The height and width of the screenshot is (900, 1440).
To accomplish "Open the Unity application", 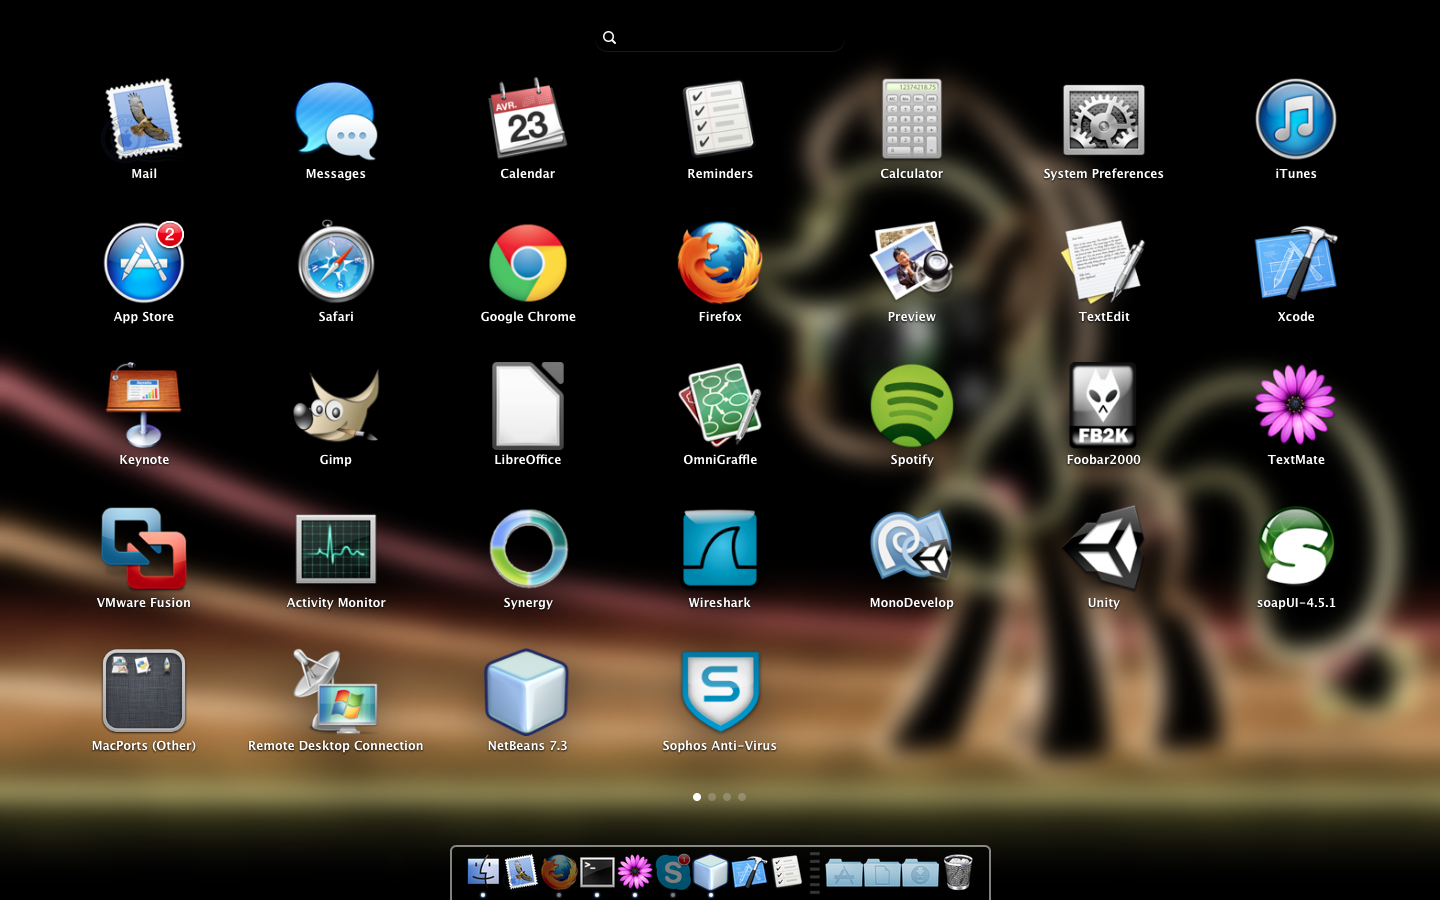I will point(1103,548).
